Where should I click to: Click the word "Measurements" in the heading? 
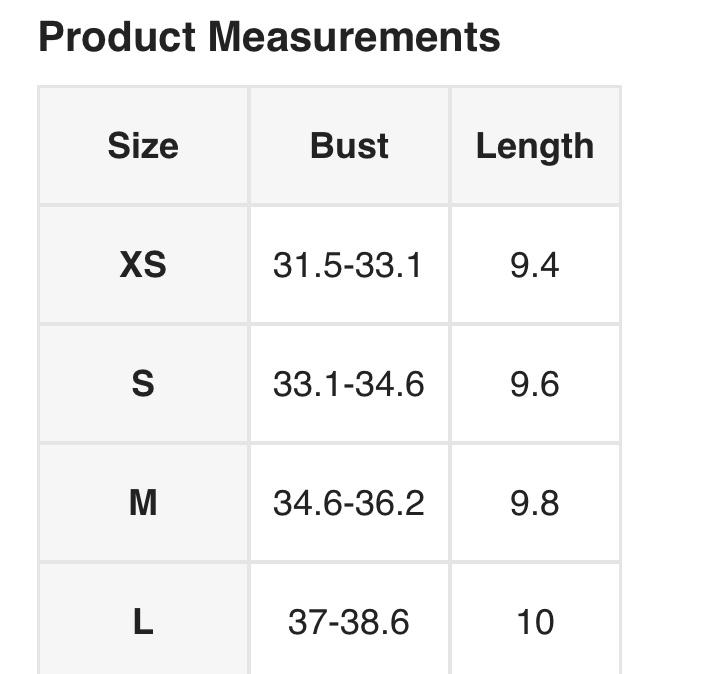(354, 37)
